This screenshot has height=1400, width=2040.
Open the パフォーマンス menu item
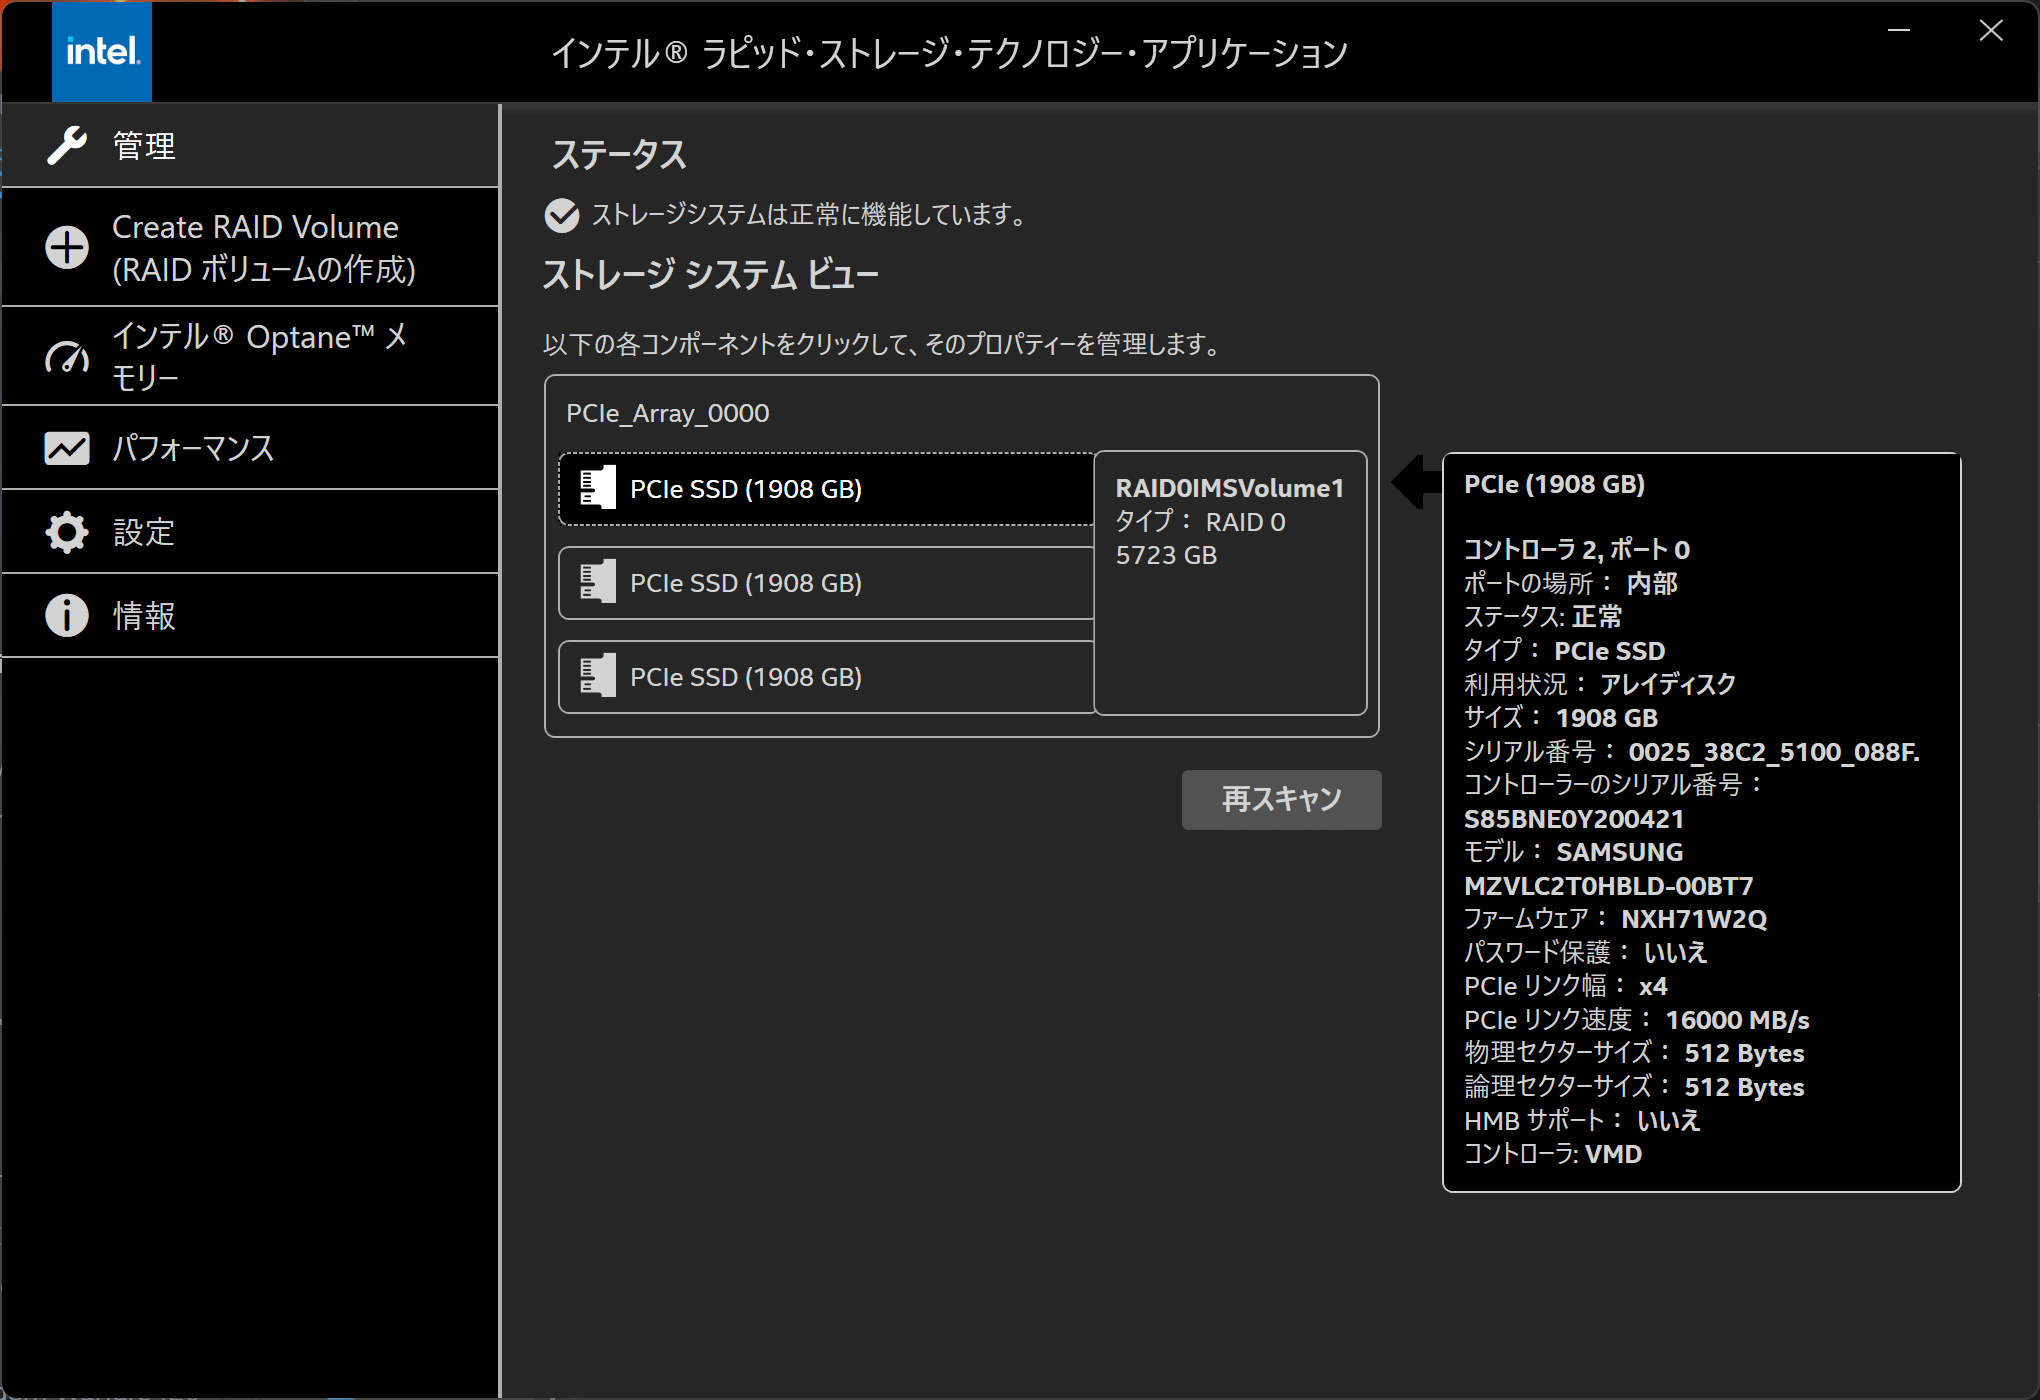point(194,448)
